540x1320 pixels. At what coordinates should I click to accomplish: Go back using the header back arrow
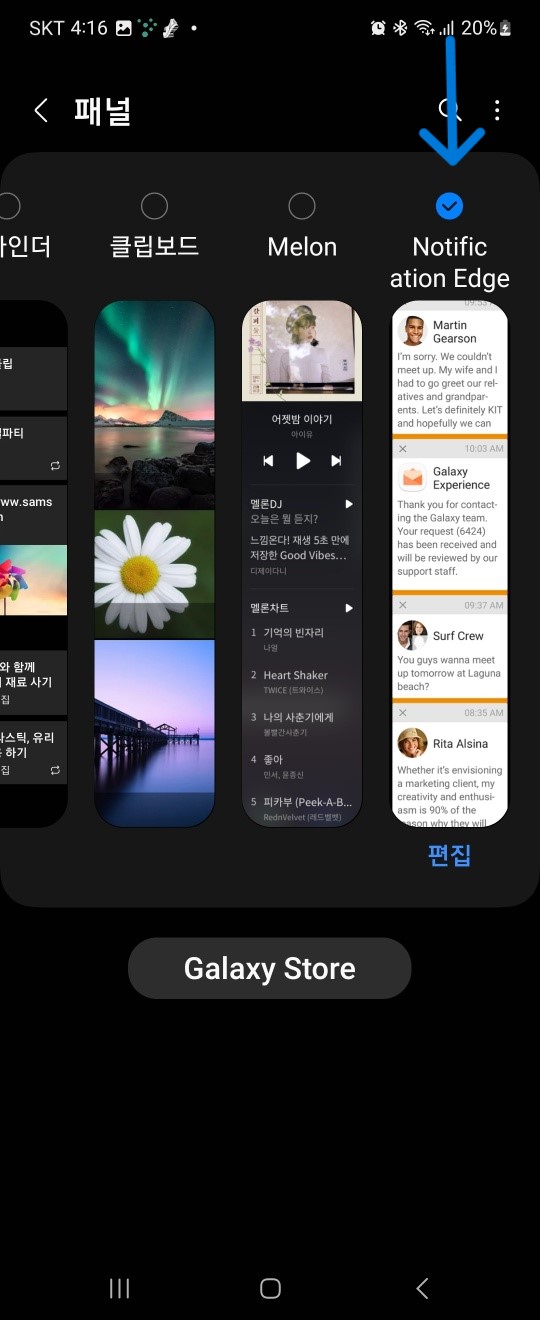[41, 110]
